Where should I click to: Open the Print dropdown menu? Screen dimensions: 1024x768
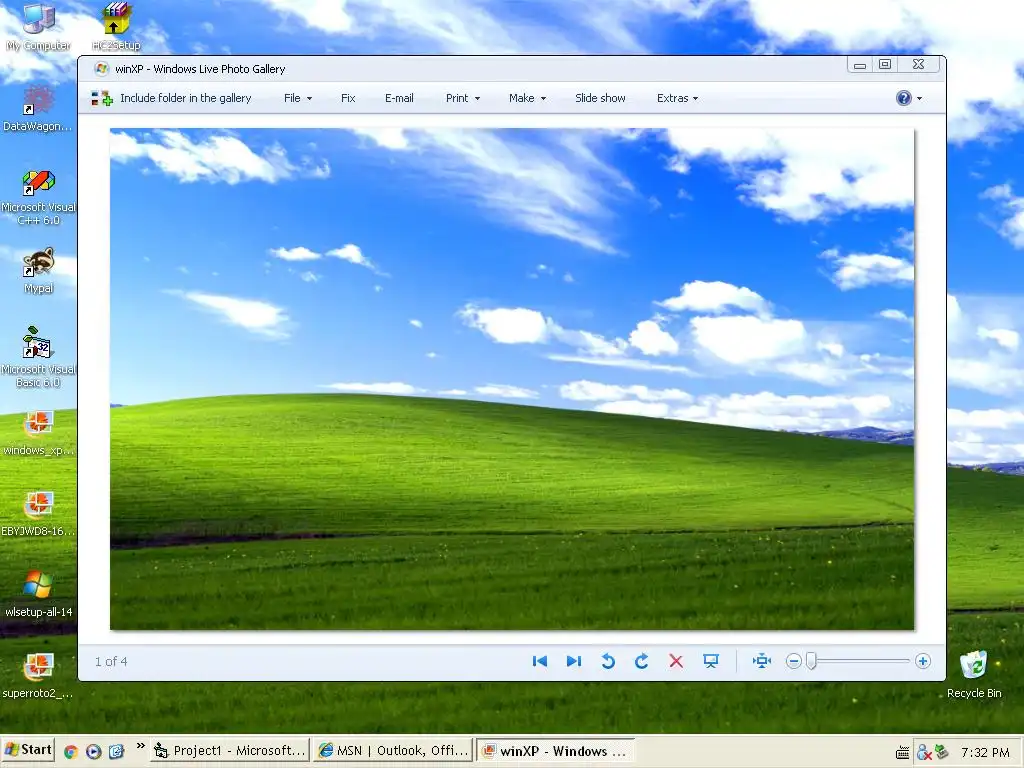coord(462,98)
